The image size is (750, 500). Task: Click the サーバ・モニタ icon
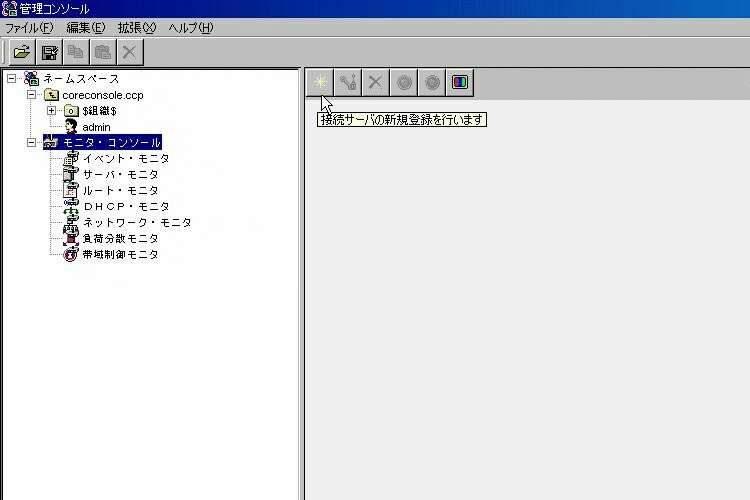71,174
